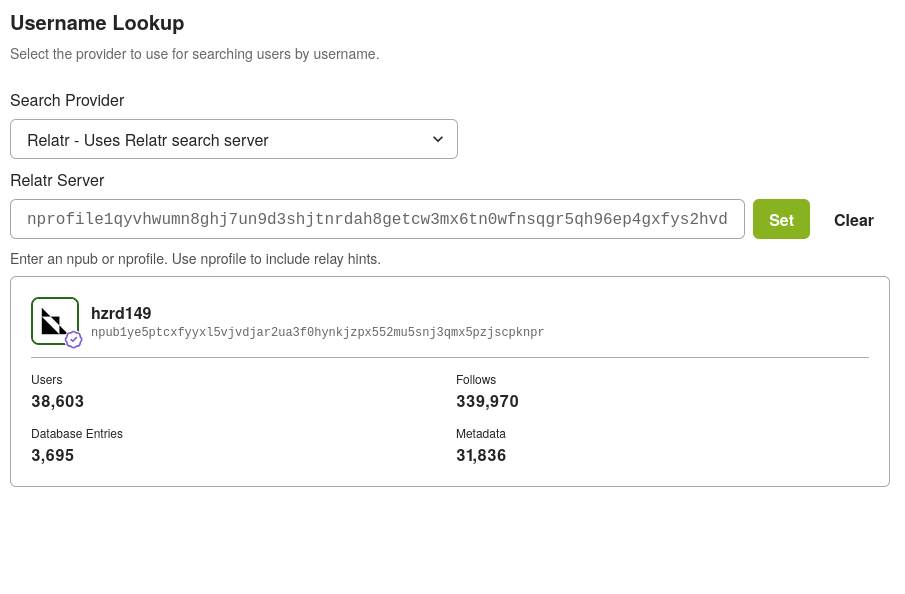Screen dimensions: 905x594
Task: Click the purple verified checkmark badge
Action: coord(74,340)
